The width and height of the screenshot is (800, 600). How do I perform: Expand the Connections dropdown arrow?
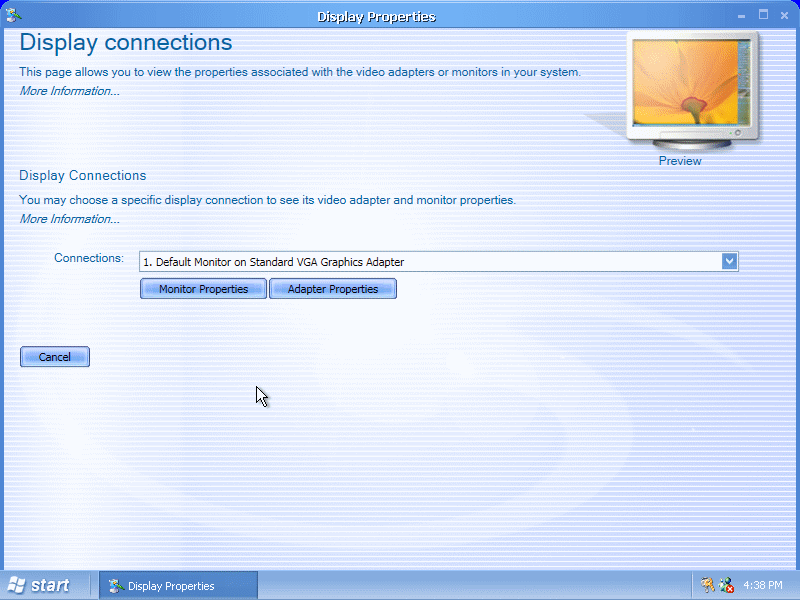[730, 261]
